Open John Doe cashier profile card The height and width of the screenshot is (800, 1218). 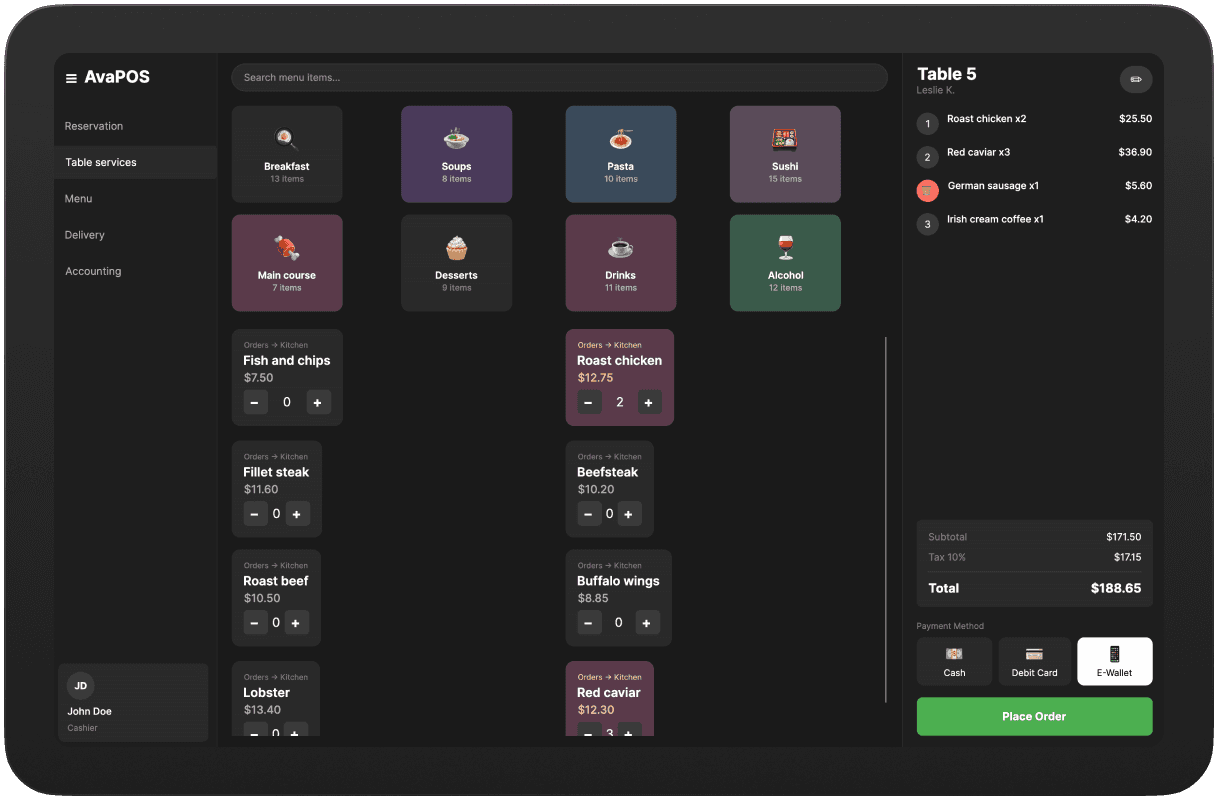coord(133,703)
